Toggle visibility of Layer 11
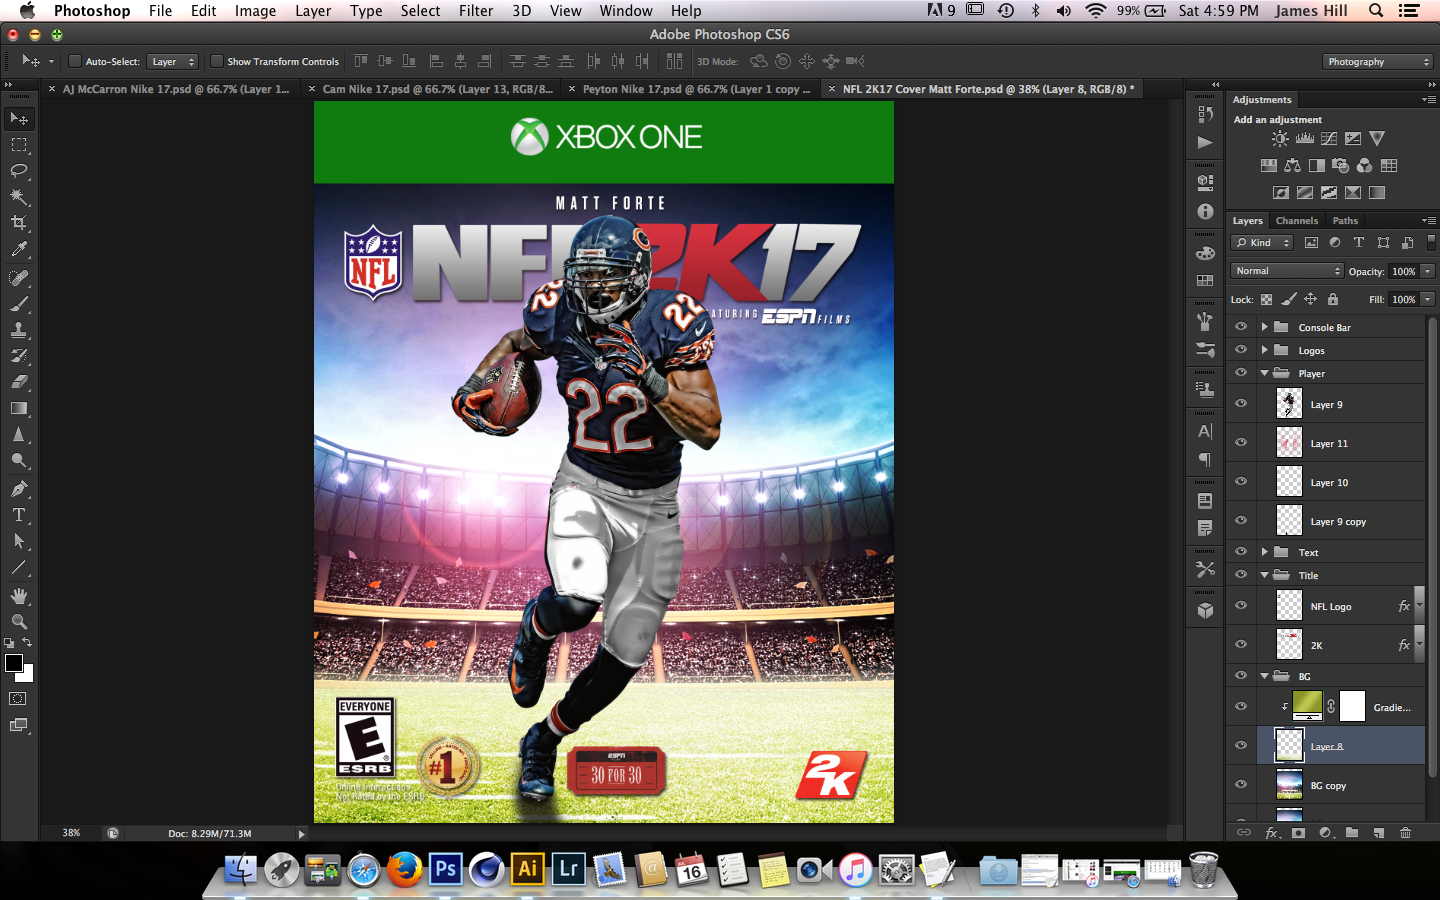This screenshot has width=1440, height=900. pyautogui.click(x=1241, y=443)
